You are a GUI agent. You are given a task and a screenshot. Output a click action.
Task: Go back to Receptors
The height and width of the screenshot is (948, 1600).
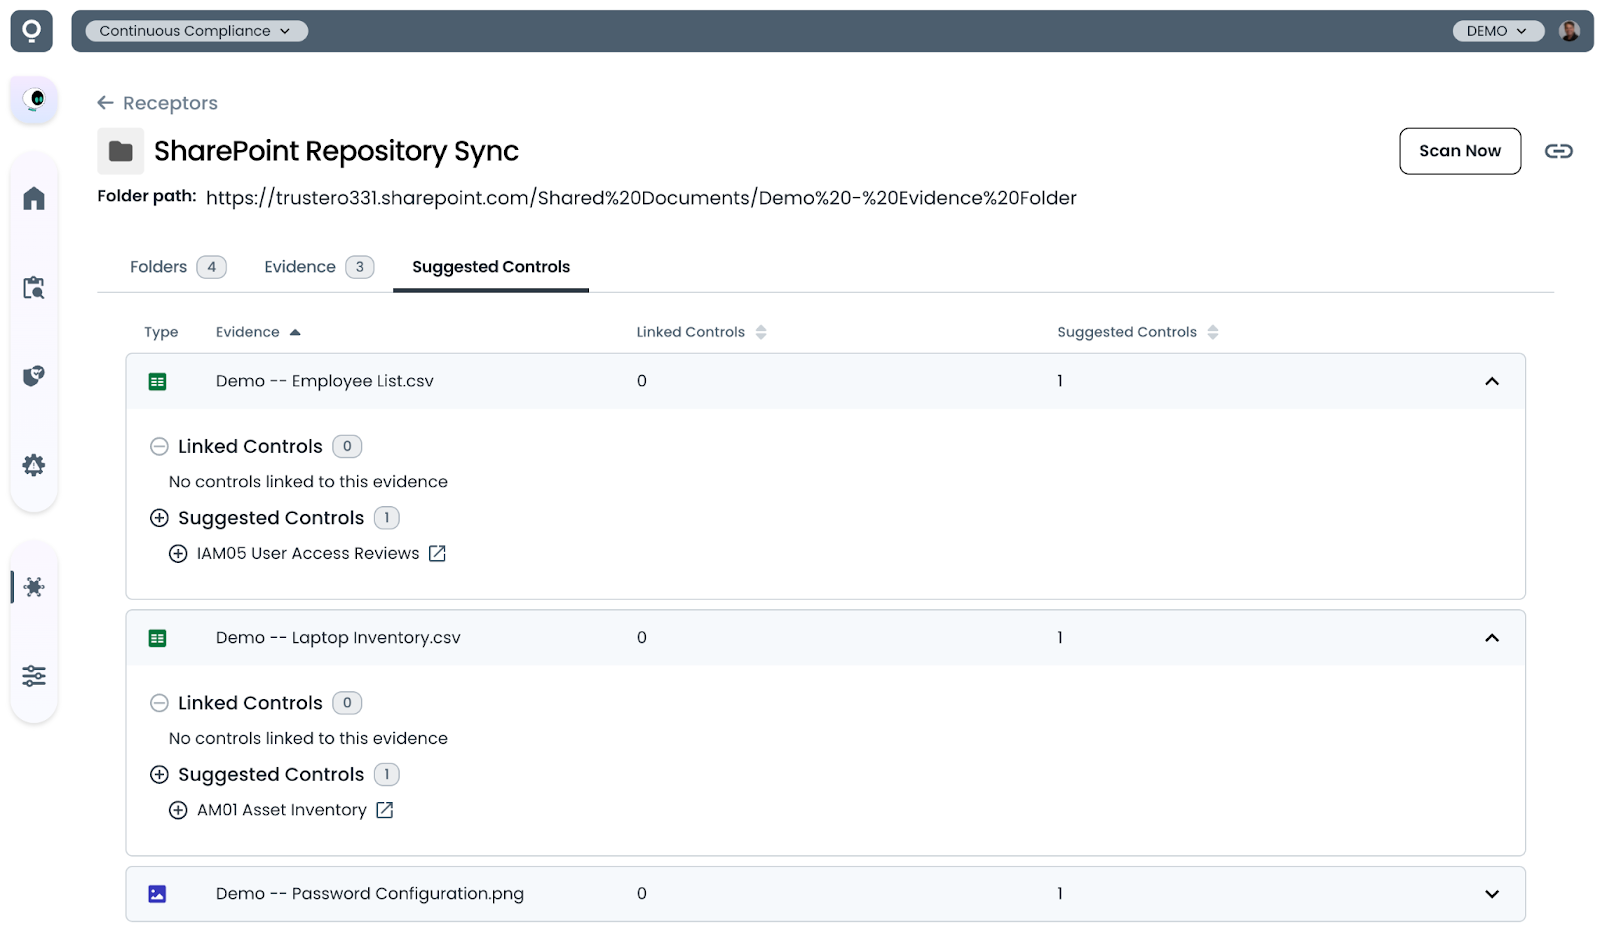[157, 103]
